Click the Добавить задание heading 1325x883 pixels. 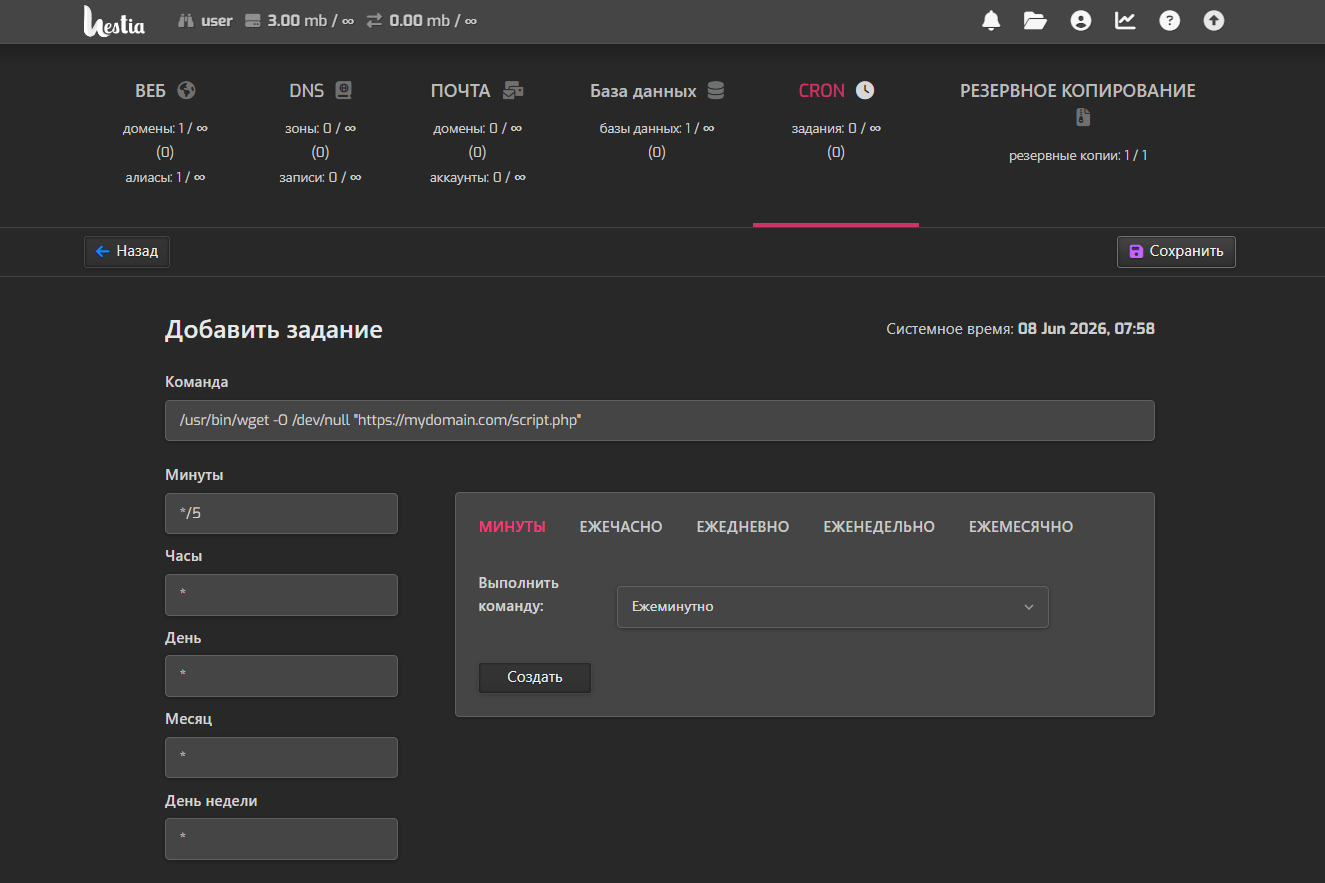[x=274, y=330]
